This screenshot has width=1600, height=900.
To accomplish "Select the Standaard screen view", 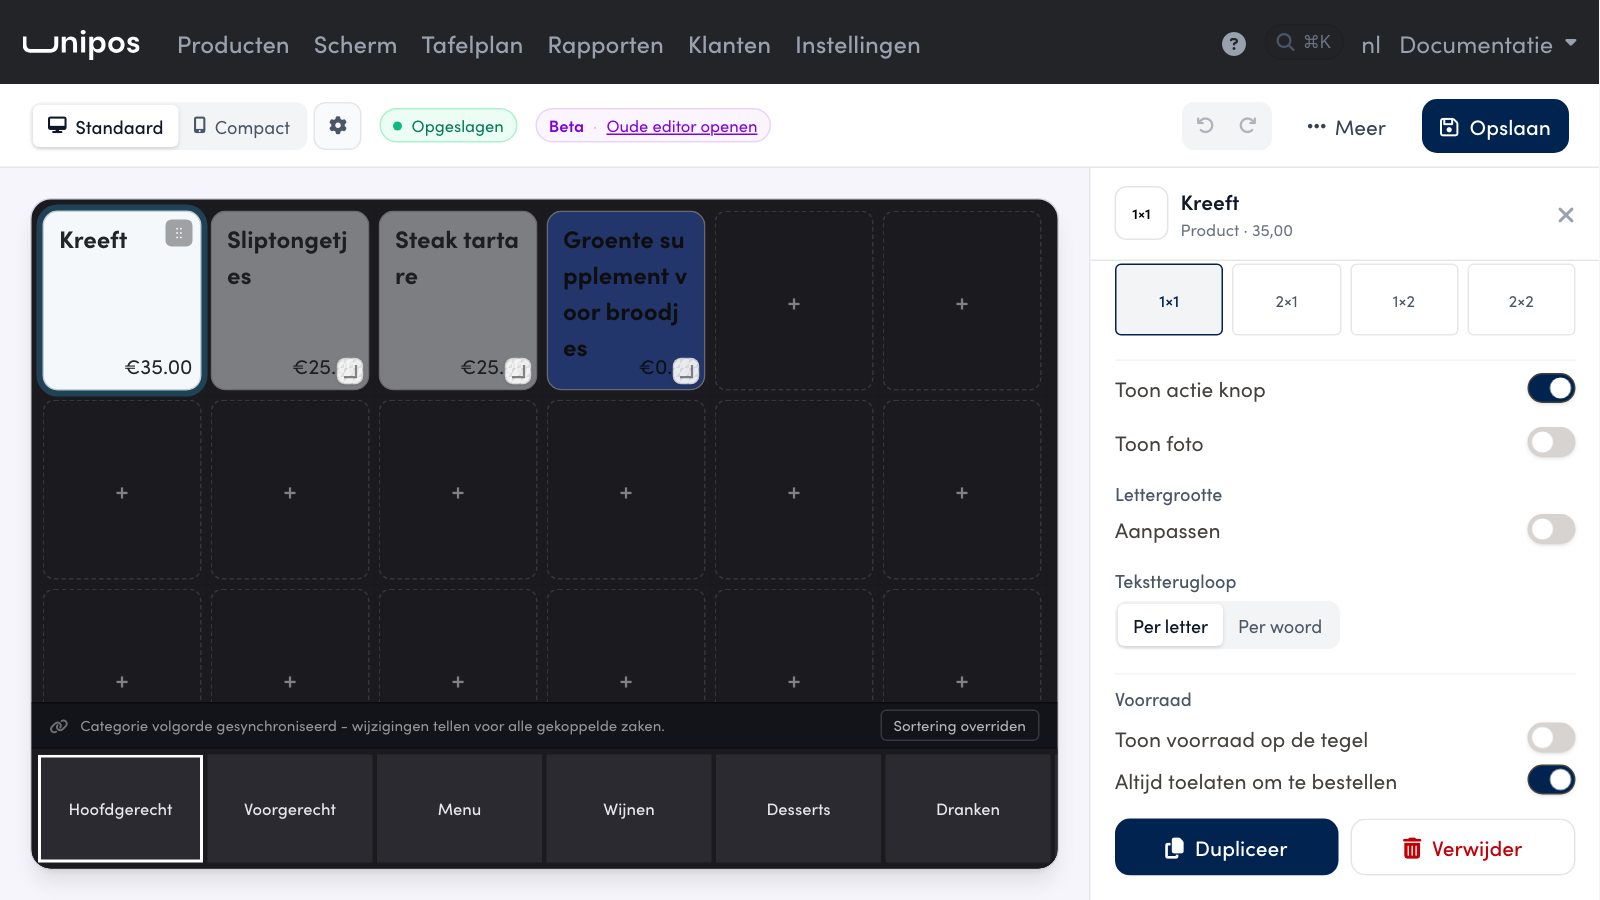I will pyautogui.click(x=106, y=127).
